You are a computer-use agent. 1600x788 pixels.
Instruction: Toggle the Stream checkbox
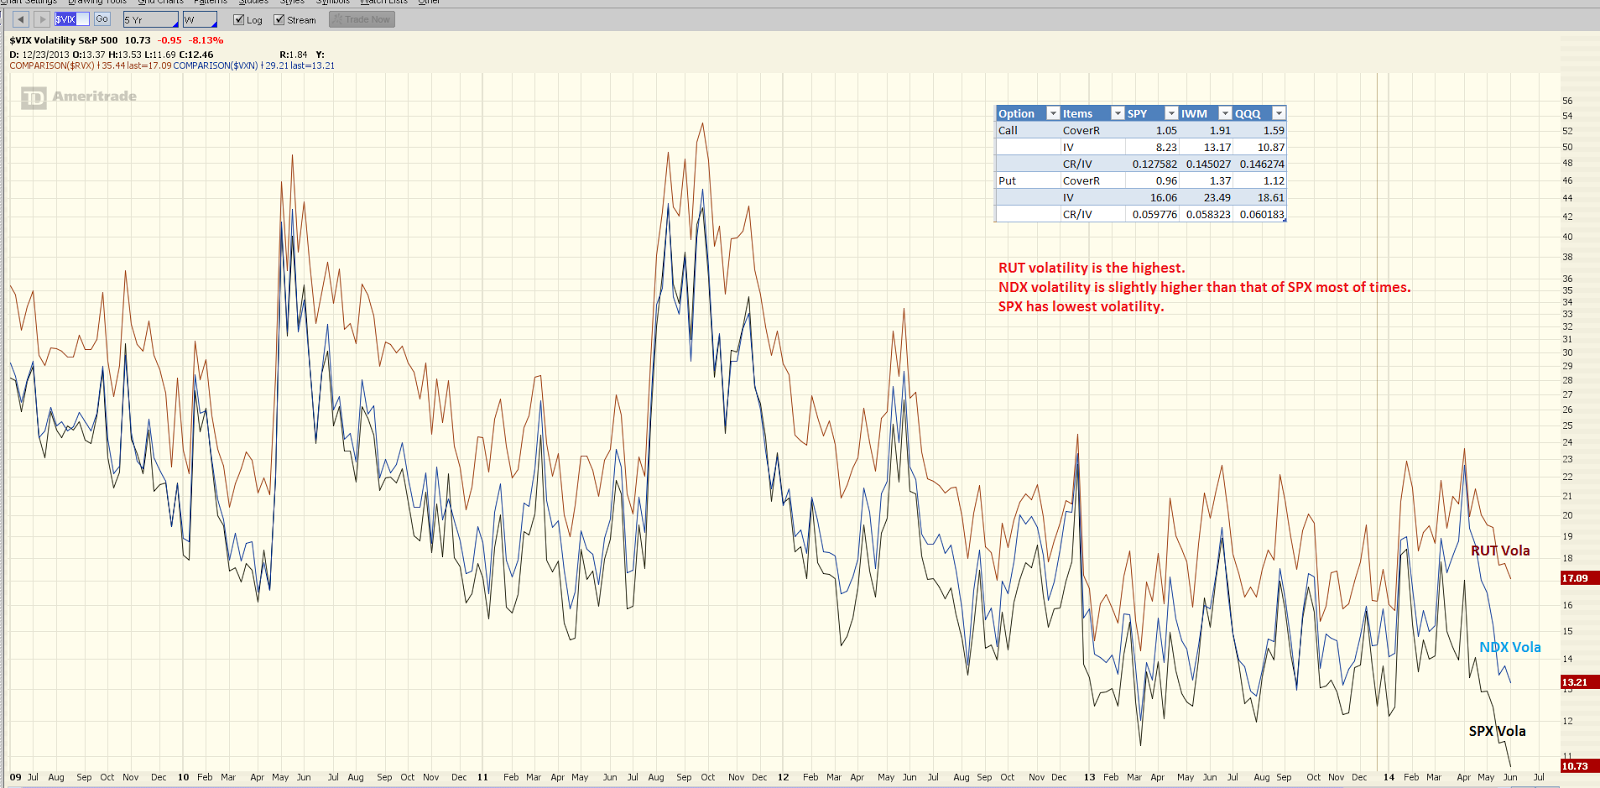pos(279,20)
